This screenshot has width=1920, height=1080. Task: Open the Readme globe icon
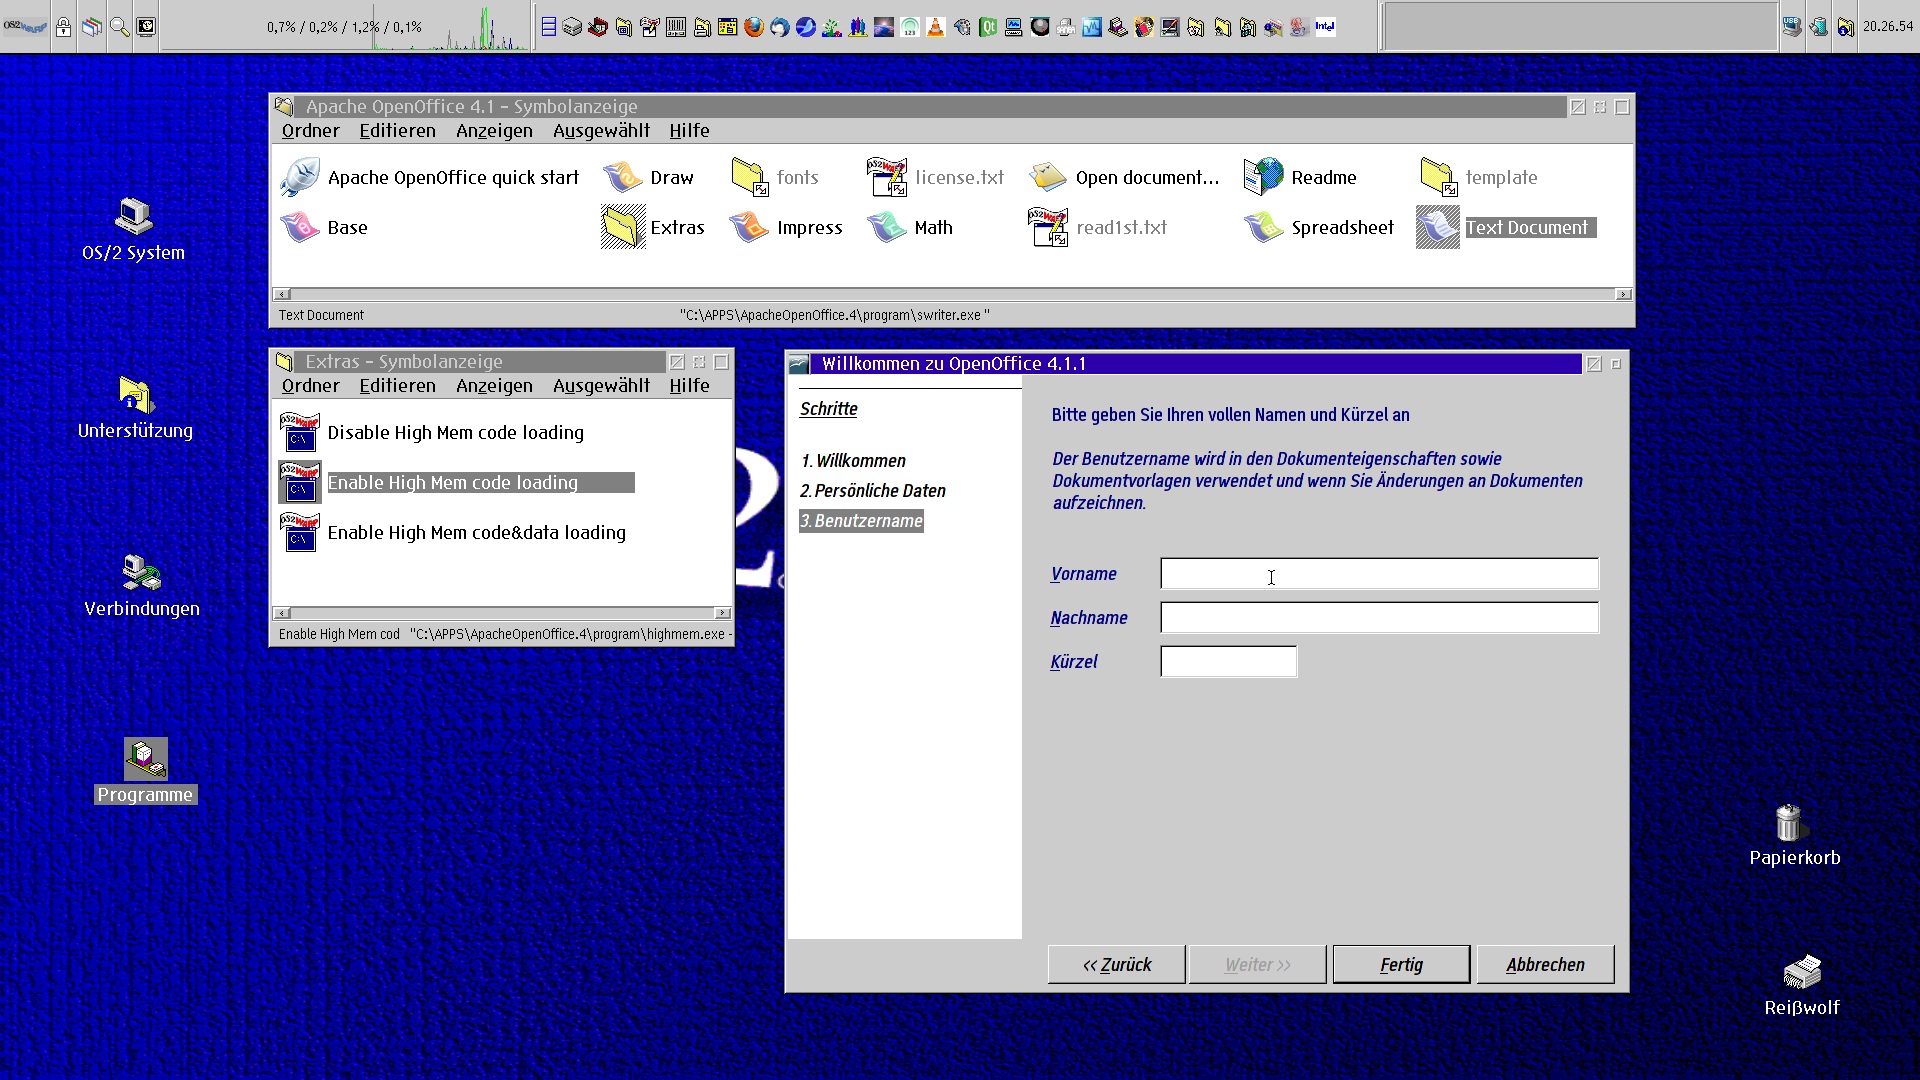click(1263, 177)
